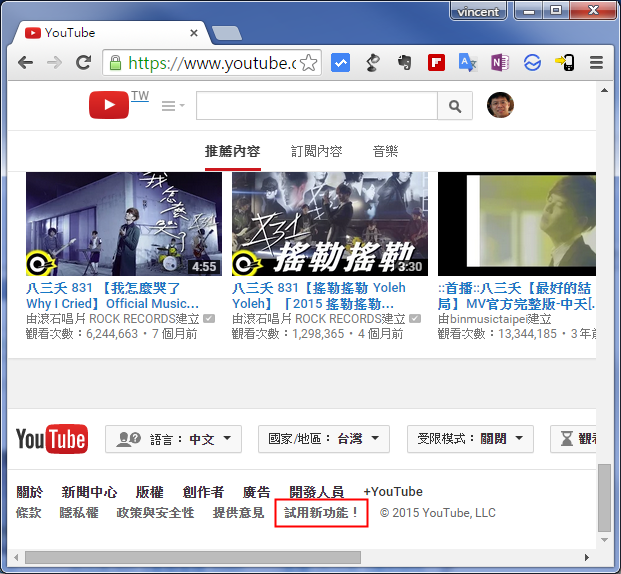Click the 試用新功能！ link
This screenshot has height=574, width=621.
coord(322,513)
